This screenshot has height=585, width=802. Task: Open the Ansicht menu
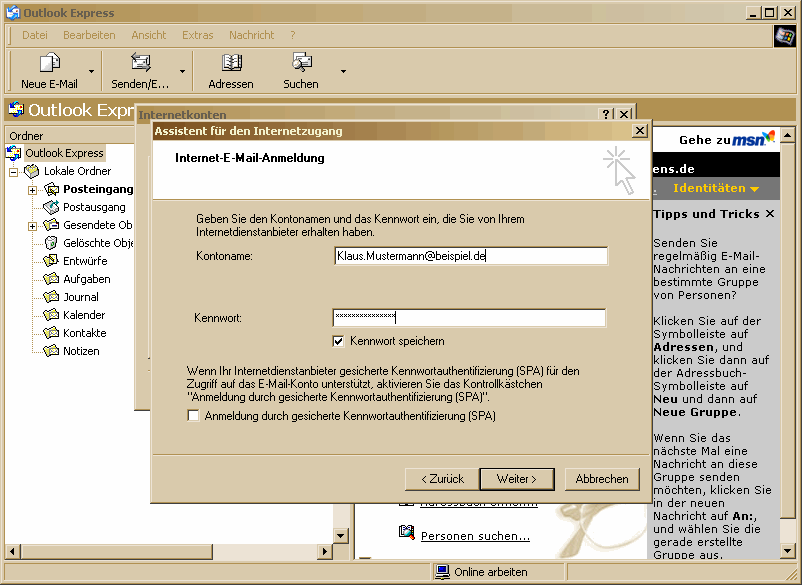click(x=149, y=35)
